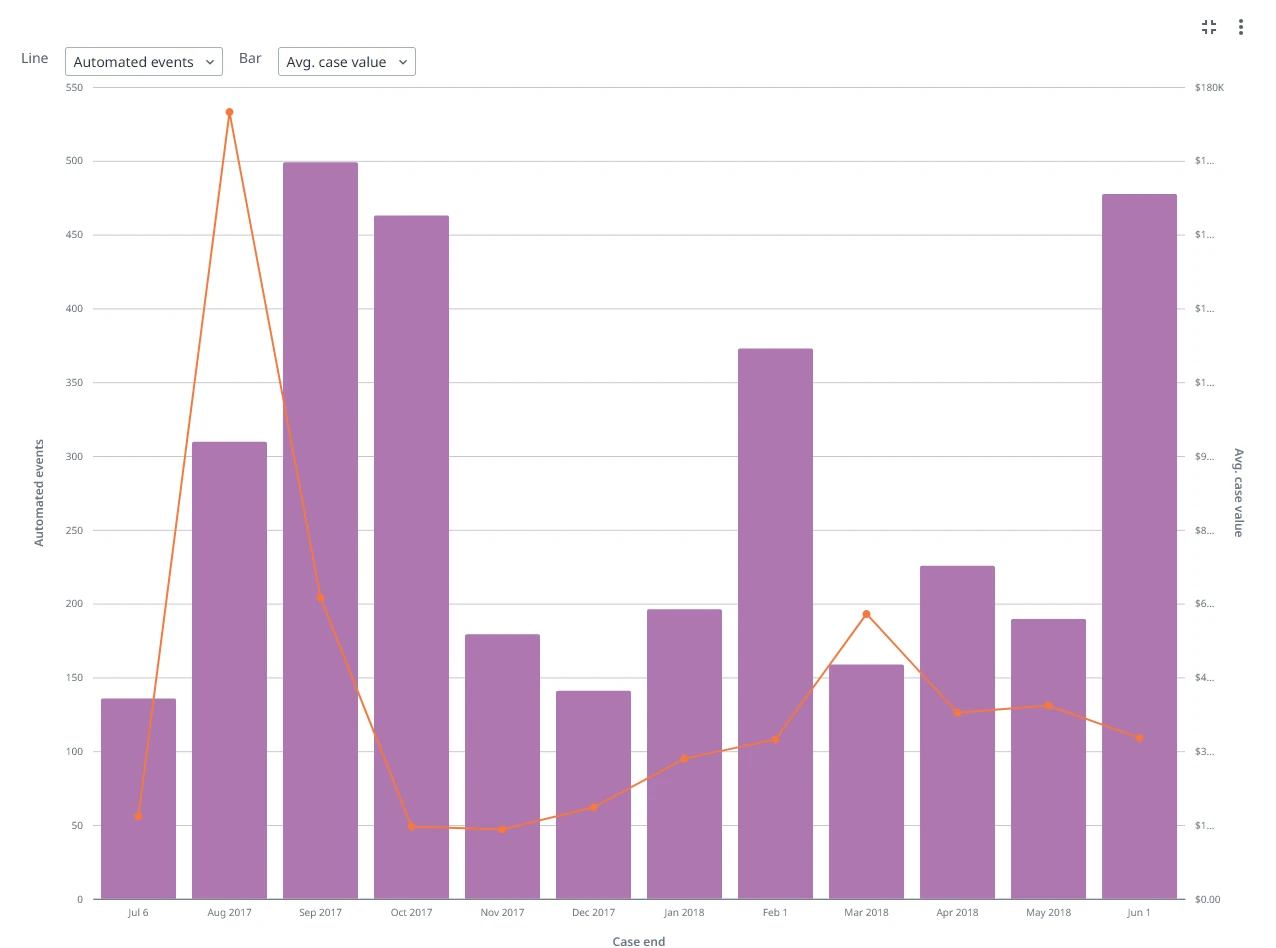
Task: Click the Nov 2017 bar
Action: tap(502, 767)
